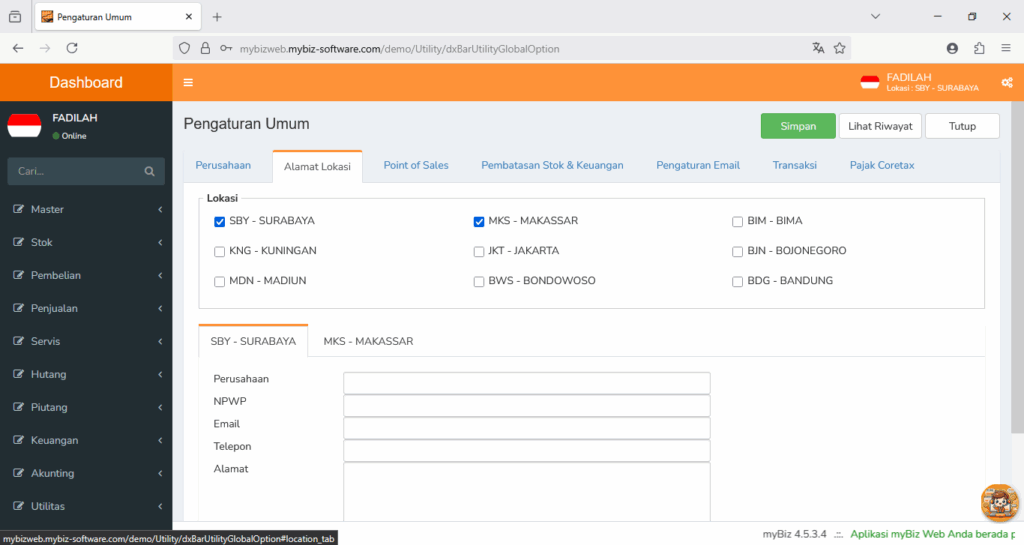The image size is (1024, 545).
Task: Expand the Piutang menu chevron
Action: click(160, 407)
